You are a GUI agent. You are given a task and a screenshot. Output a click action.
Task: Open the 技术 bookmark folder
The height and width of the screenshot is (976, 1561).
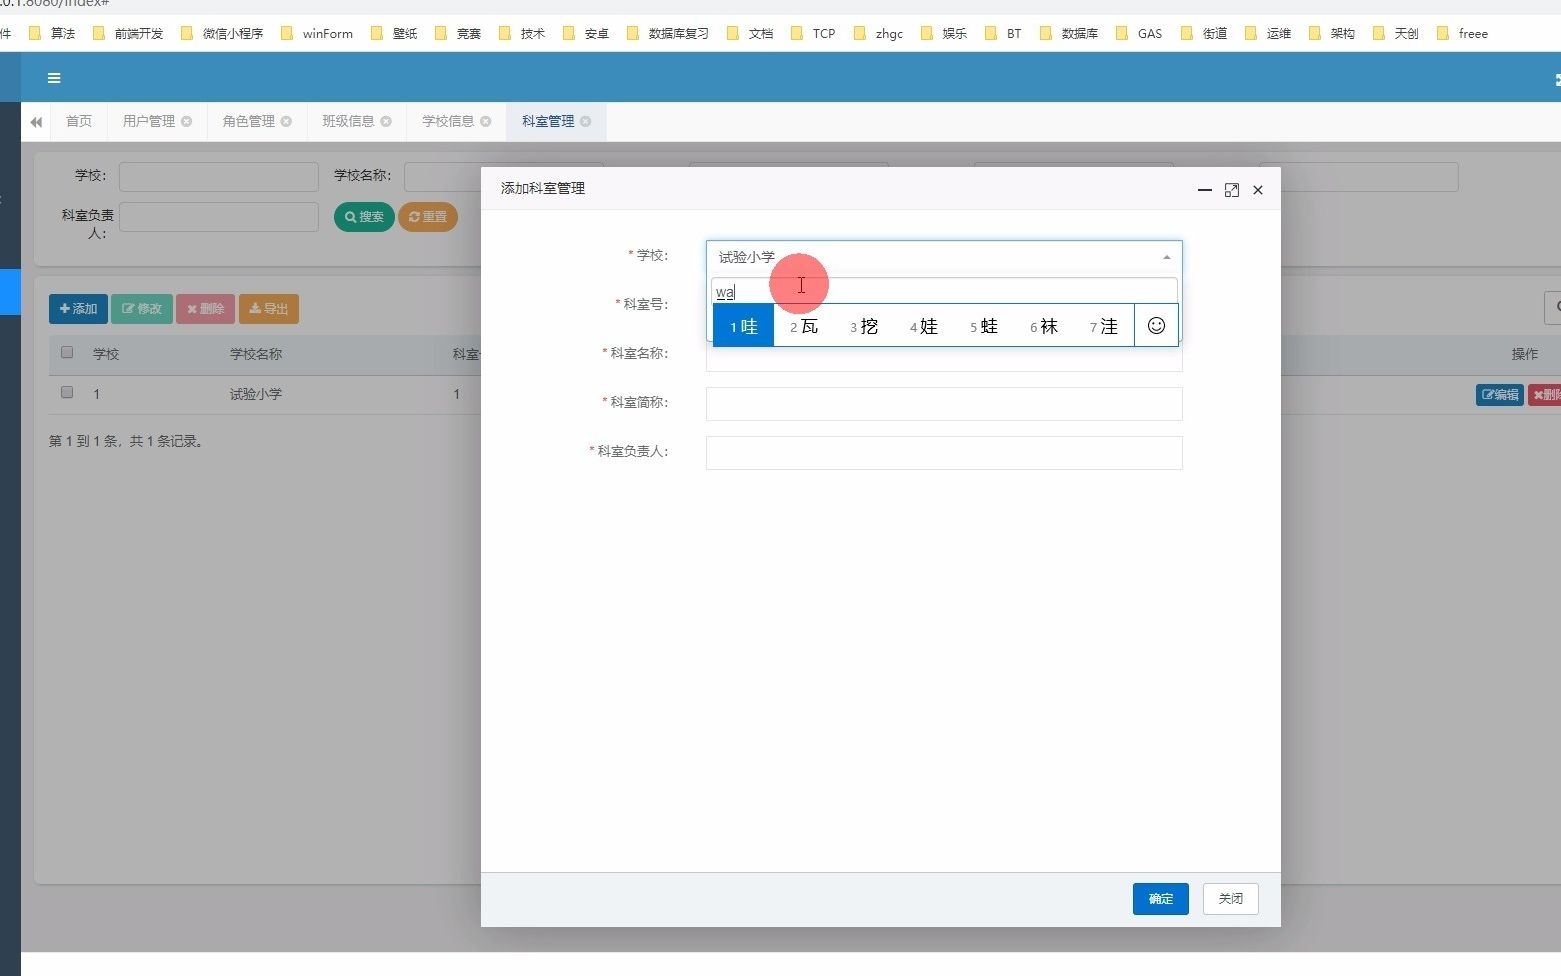pos(522,33)
